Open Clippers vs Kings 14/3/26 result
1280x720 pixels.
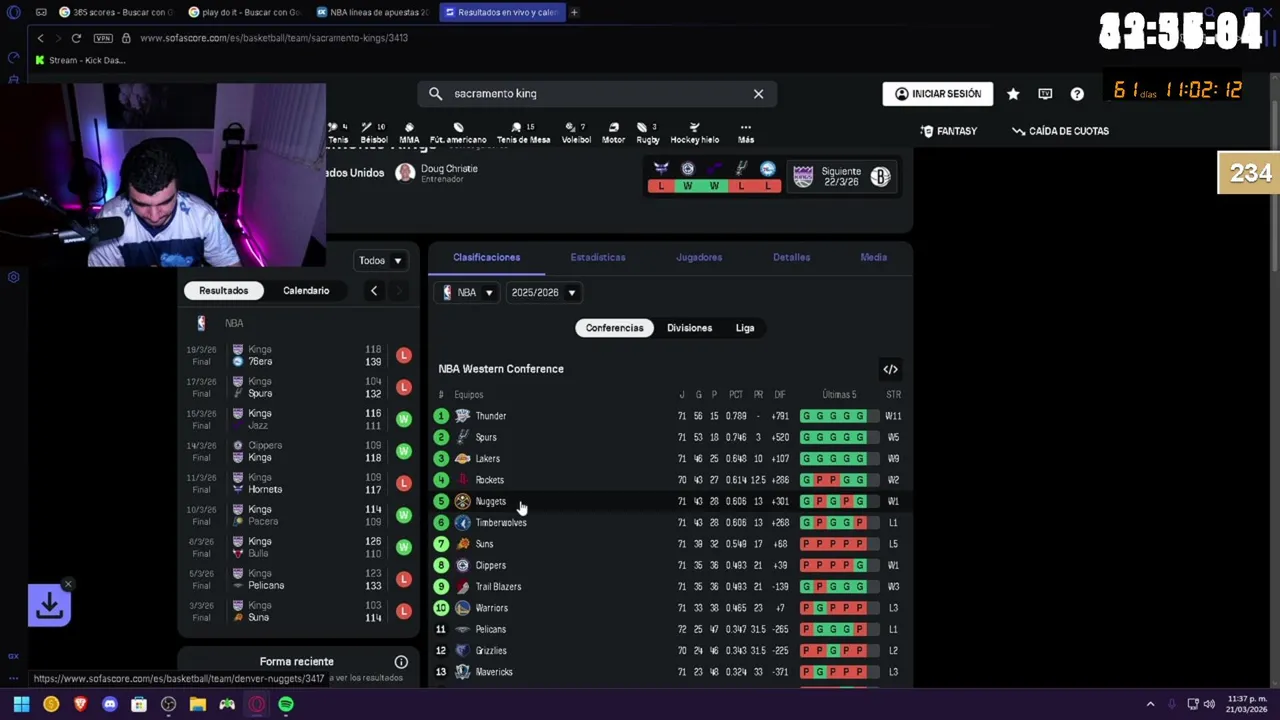pyautogui.click(x=299, y=452)
